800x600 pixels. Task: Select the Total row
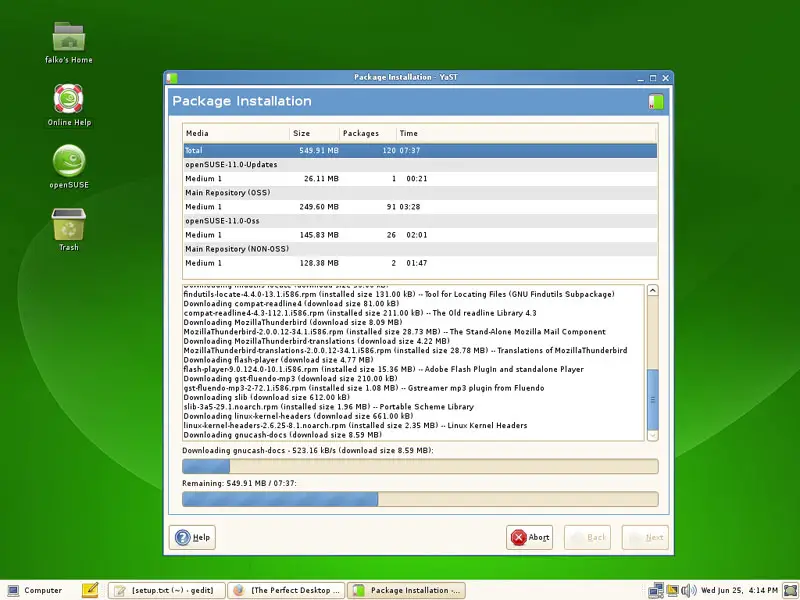coord(420,151)
